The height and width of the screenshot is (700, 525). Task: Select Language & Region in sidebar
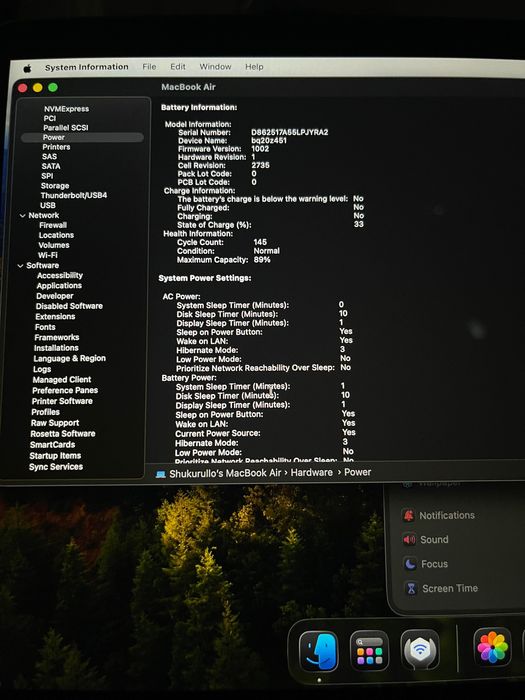tap(70, 358)
